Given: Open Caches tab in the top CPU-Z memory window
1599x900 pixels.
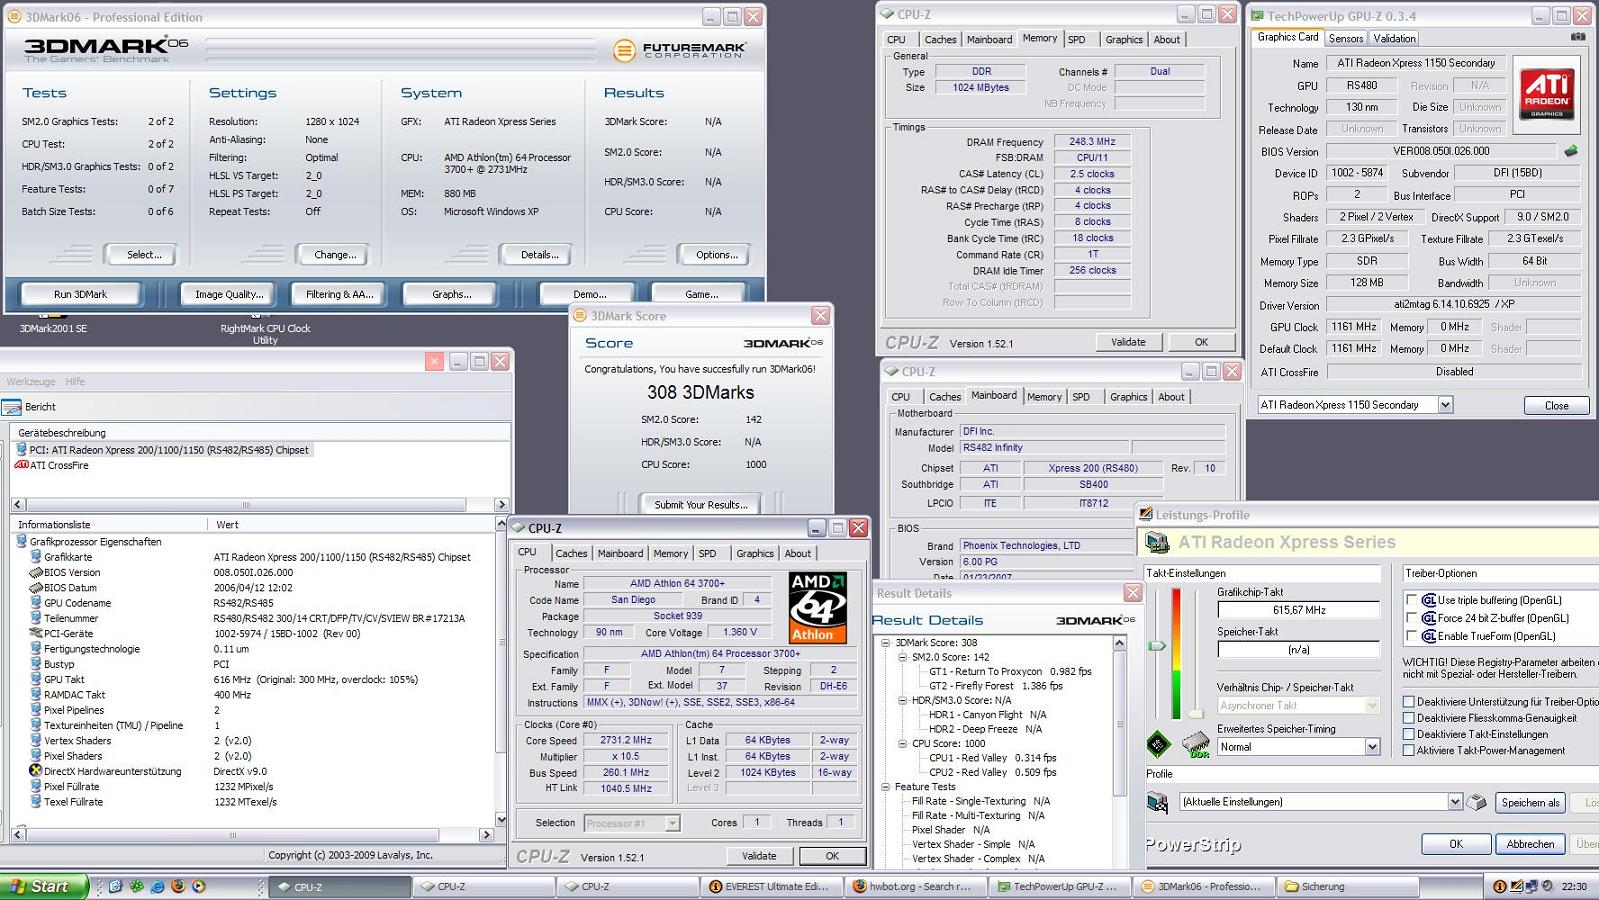Looking at the screenshot, I should (940, 39).
